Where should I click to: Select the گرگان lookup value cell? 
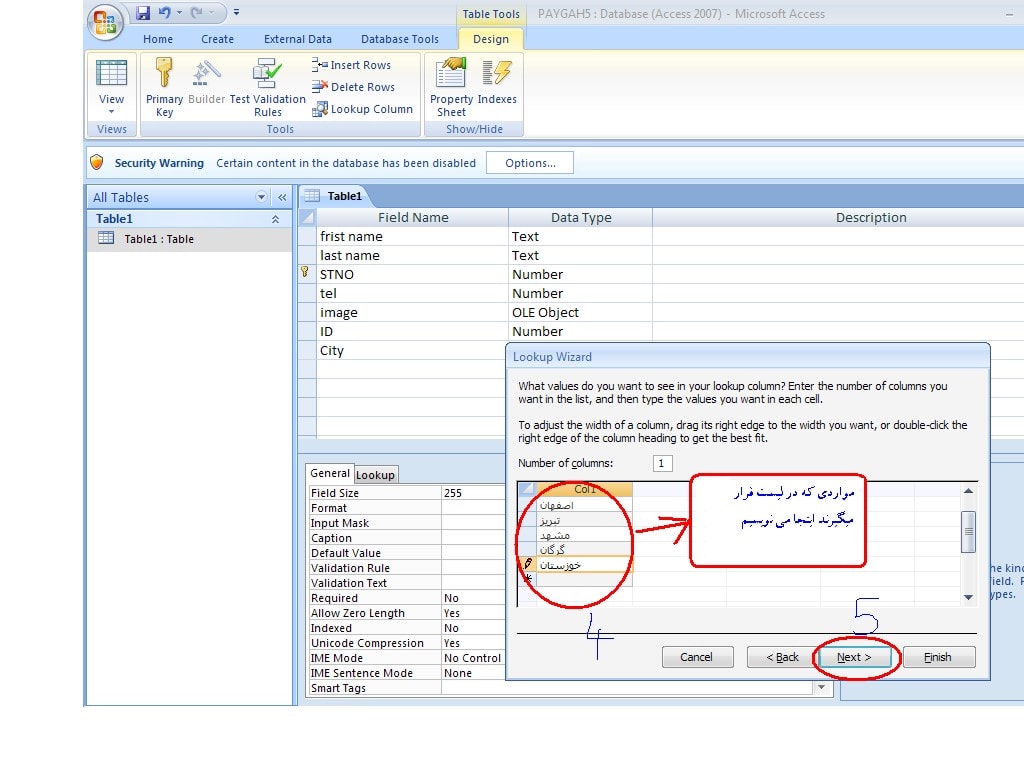coord(584,550)
